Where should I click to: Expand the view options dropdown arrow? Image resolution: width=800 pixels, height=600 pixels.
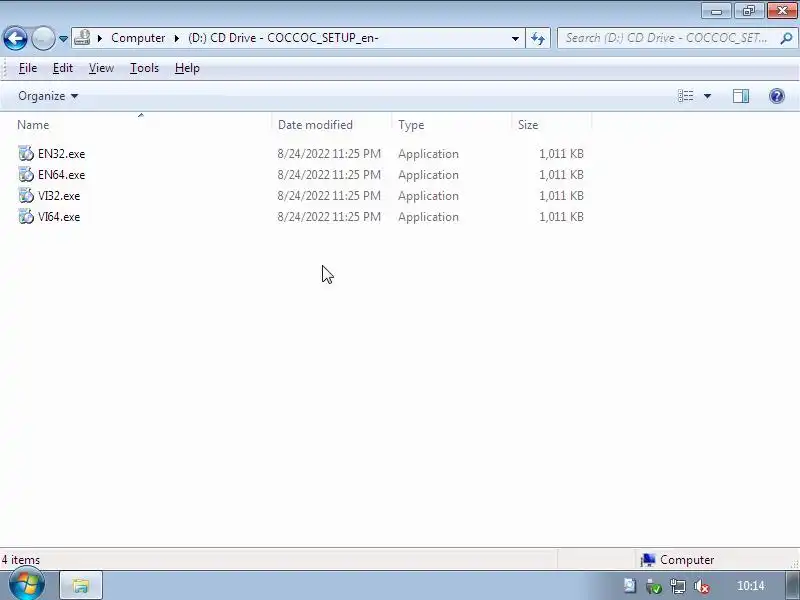tap(707, 96)
